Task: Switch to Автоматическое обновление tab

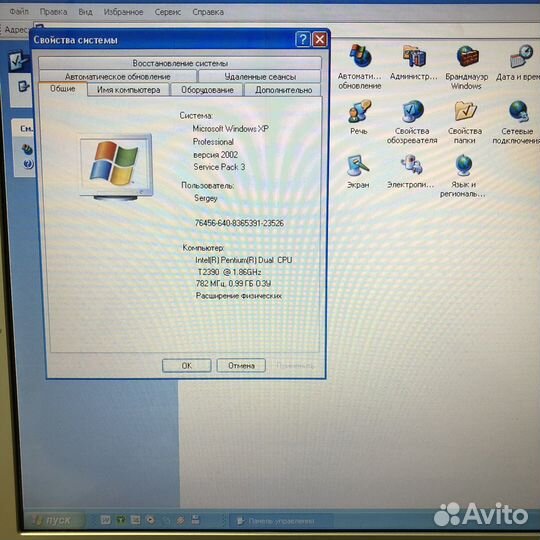Action: [x=118, y=76]
